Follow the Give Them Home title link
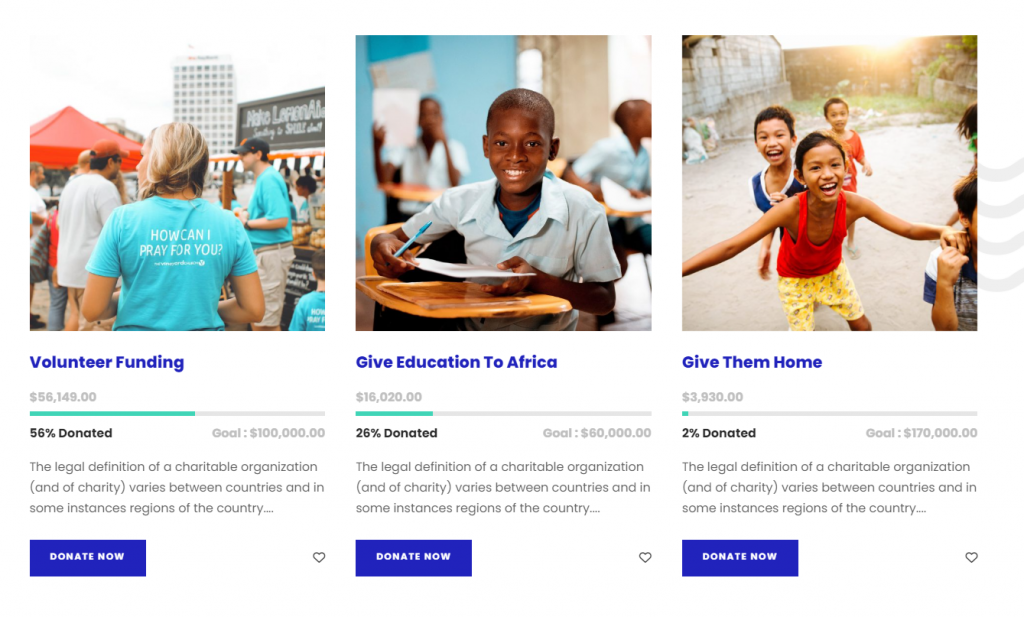This screenshot has width=1024, height=617. [x=752, y=362]
